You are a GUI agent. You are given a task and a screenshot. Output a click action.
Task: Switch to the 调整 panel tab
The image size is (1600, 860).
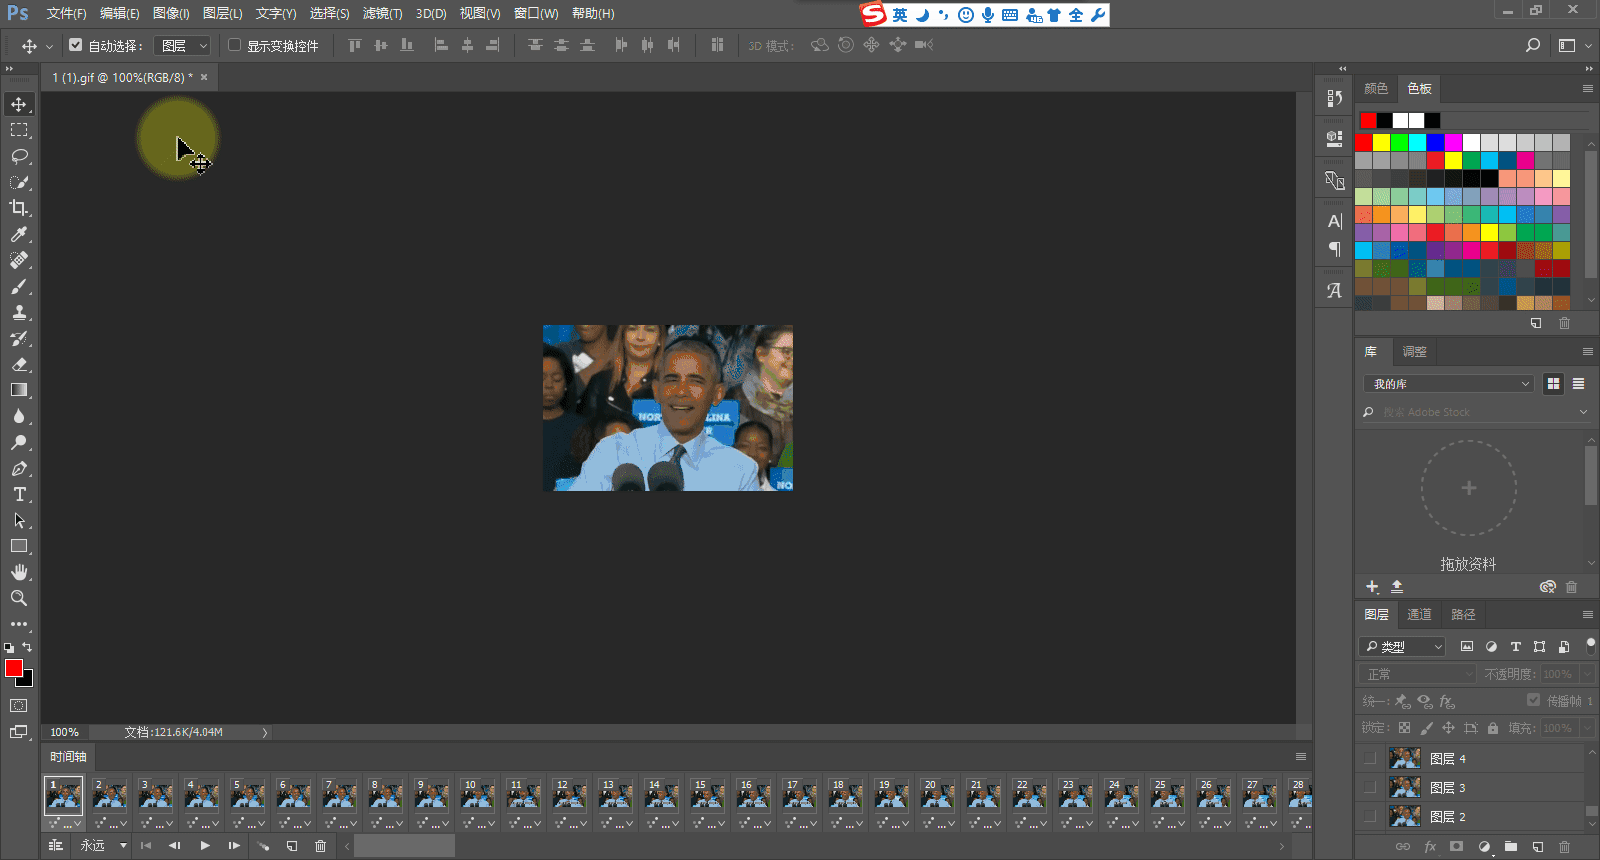[x=1414, y=351]
